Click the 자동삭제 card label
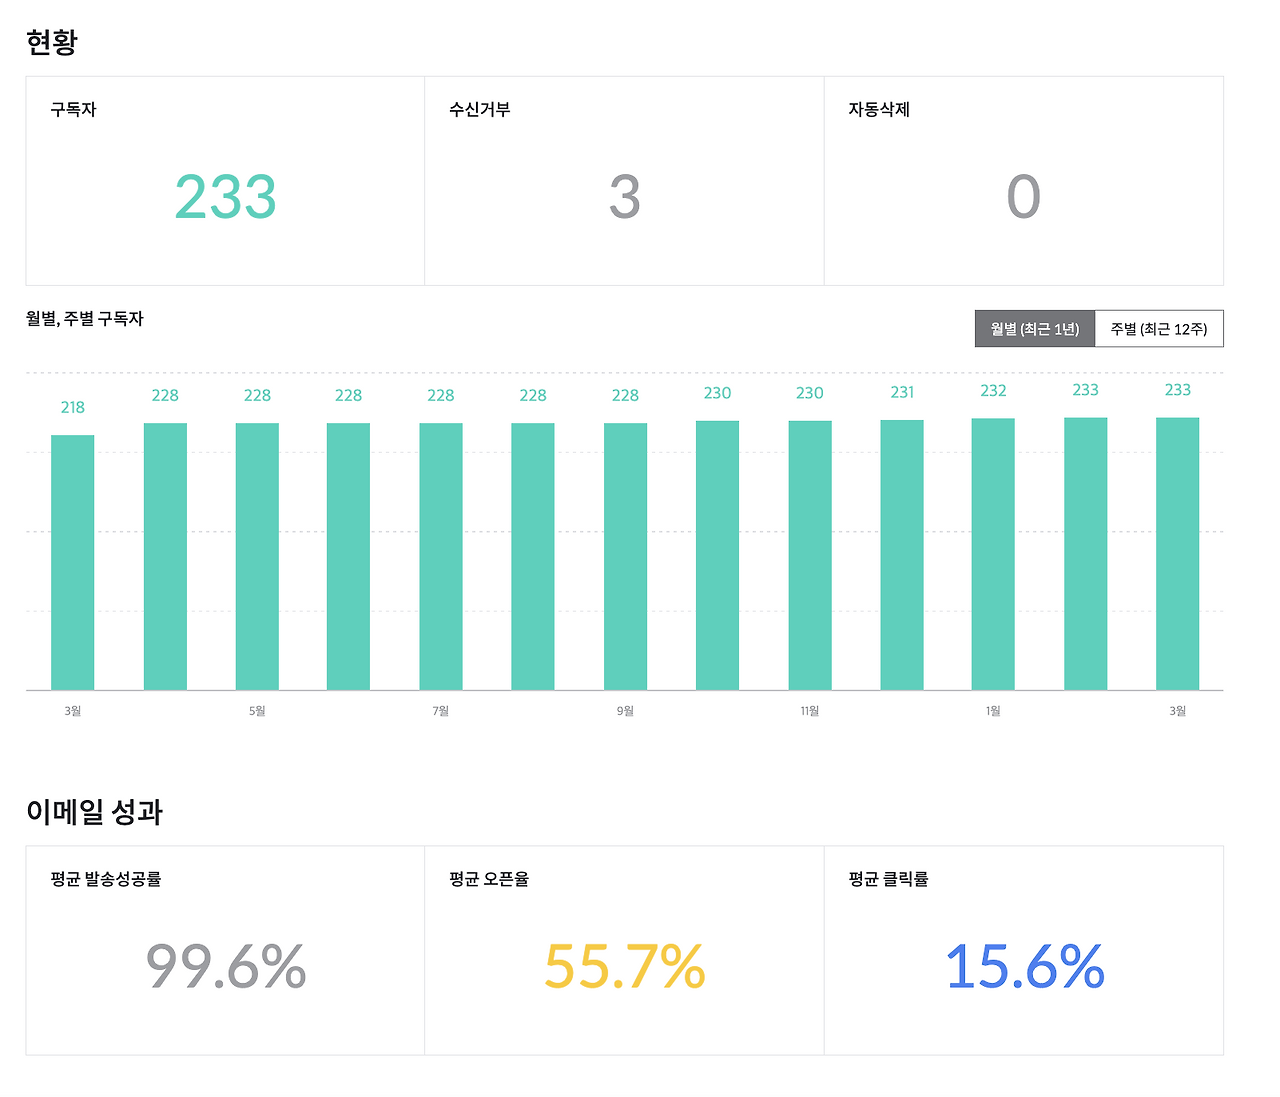This screenshot has height=1097, width=1280. coord(879,110)
